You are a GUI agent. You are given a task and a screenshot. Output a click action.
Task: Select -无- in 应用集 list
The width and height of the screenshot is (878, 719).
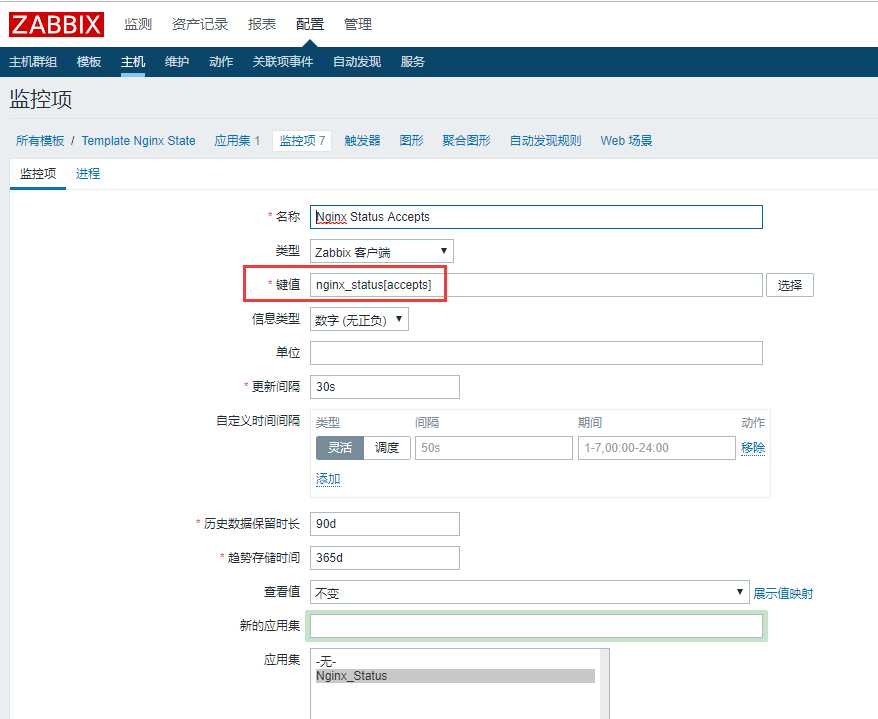(455, 662)
